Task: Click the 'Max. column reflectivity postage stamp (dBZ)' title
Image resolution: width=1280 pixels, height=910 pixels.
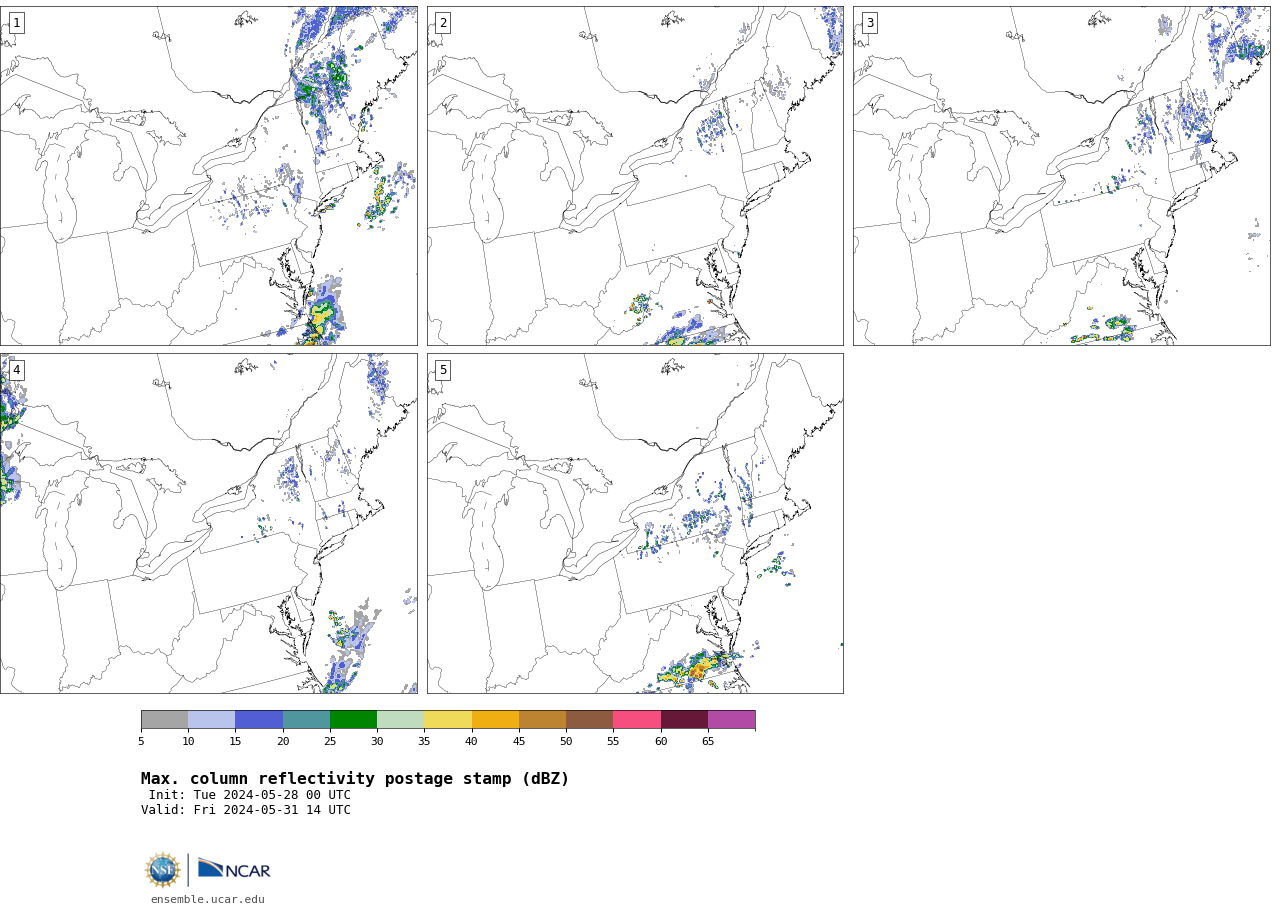Action: [x=355, y=779]
